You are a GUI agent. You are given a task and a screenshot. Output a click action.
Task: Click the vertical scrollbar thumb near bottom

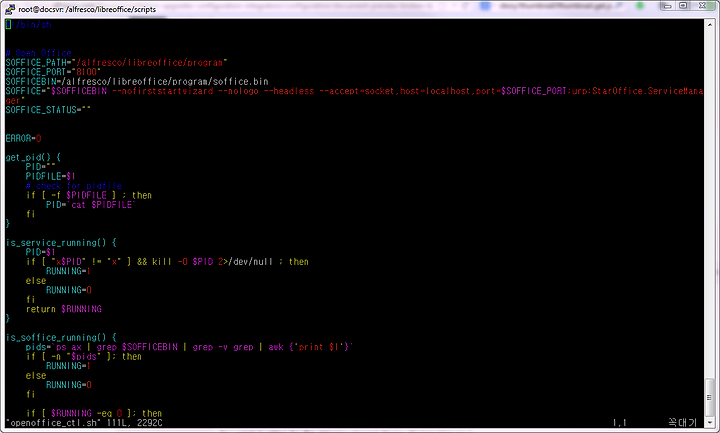click(x=709, y=397)
